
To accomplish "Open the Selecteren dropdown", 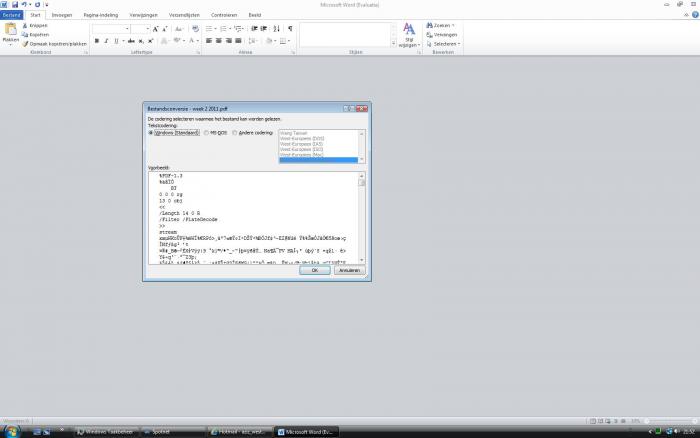I will [443, 44].
